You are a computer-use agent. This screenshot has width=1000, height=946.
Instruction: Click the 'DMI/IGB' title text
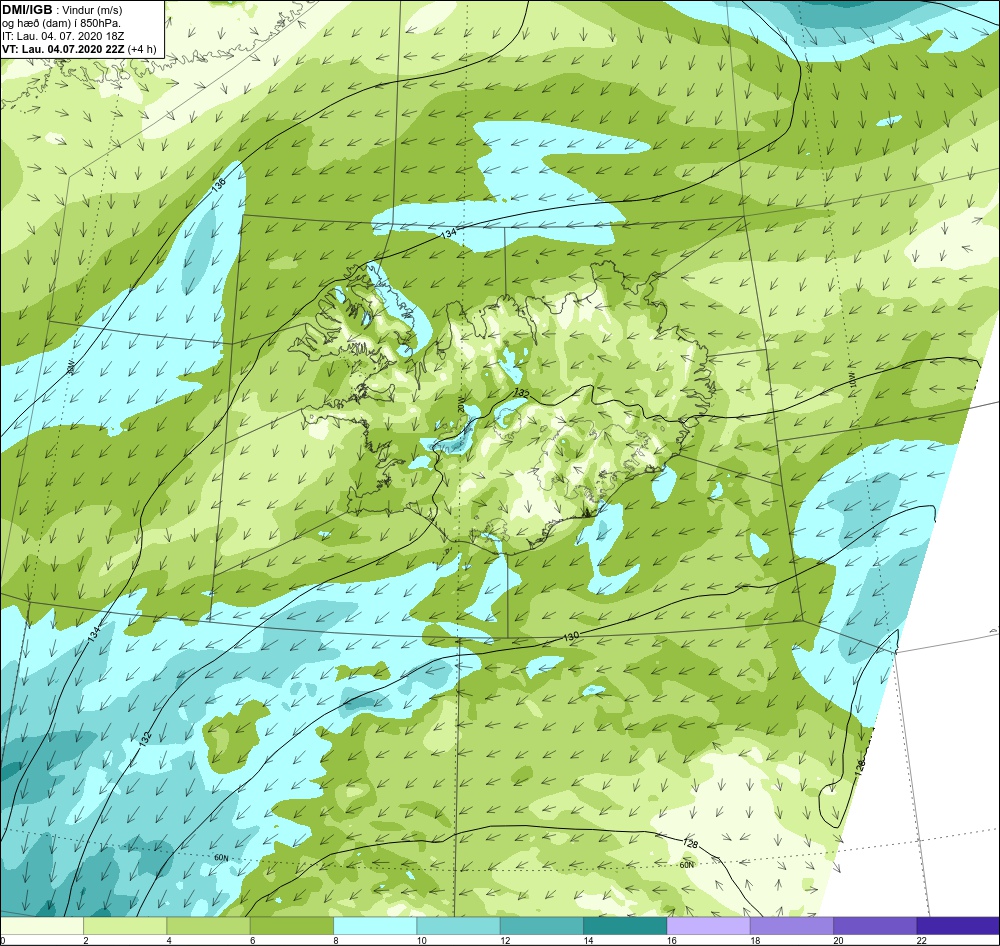pyautogui.click(x=27, y=10)
